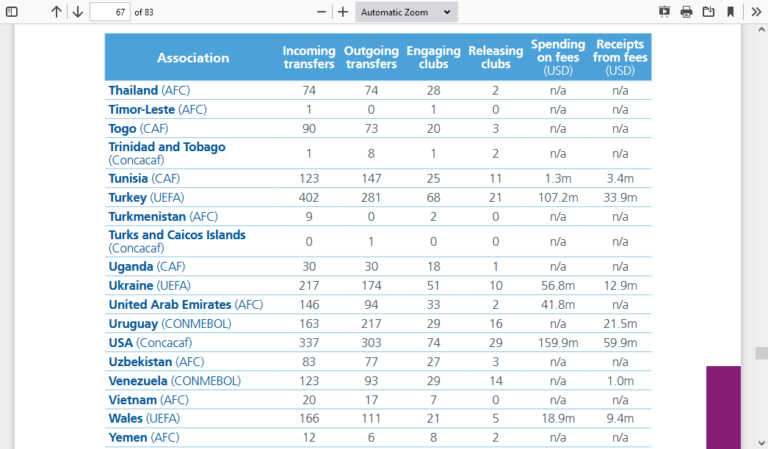Click the Incoming transfers column header
The height and width of the screenshot is (449, 768).
(309, 58)
